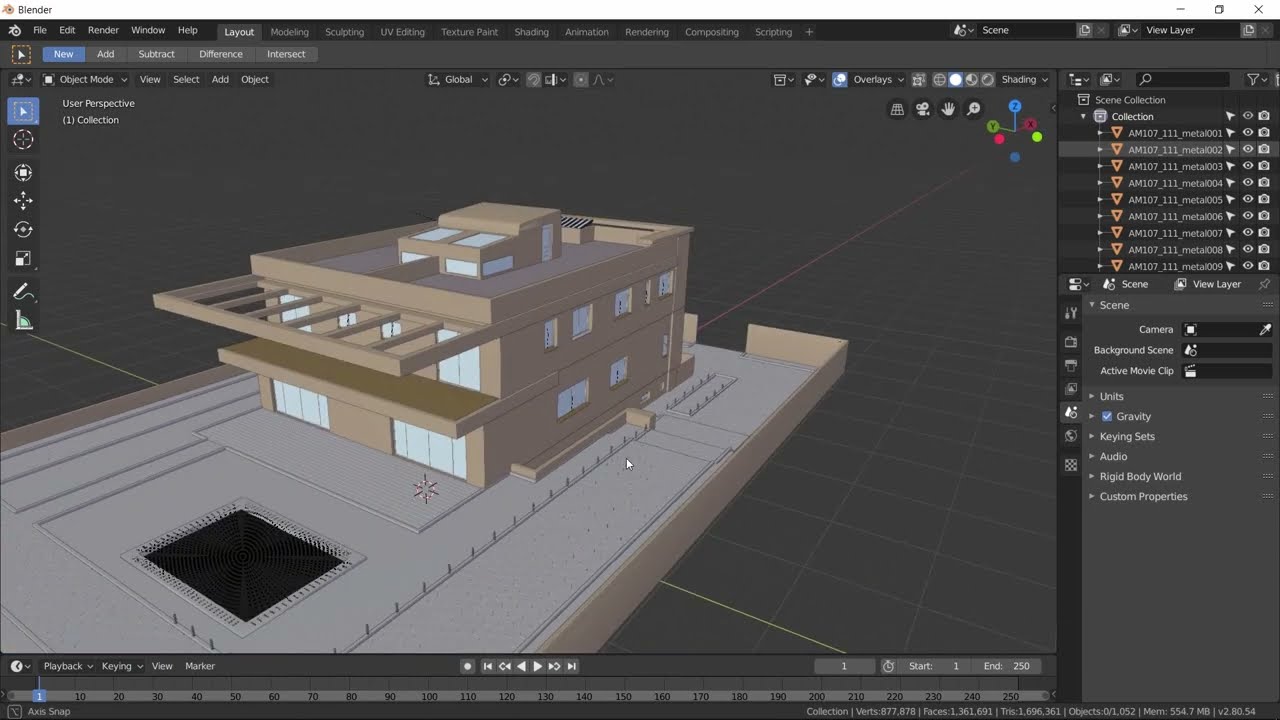Choose the Scale tool in toolbar

click(x=23, y=259)
